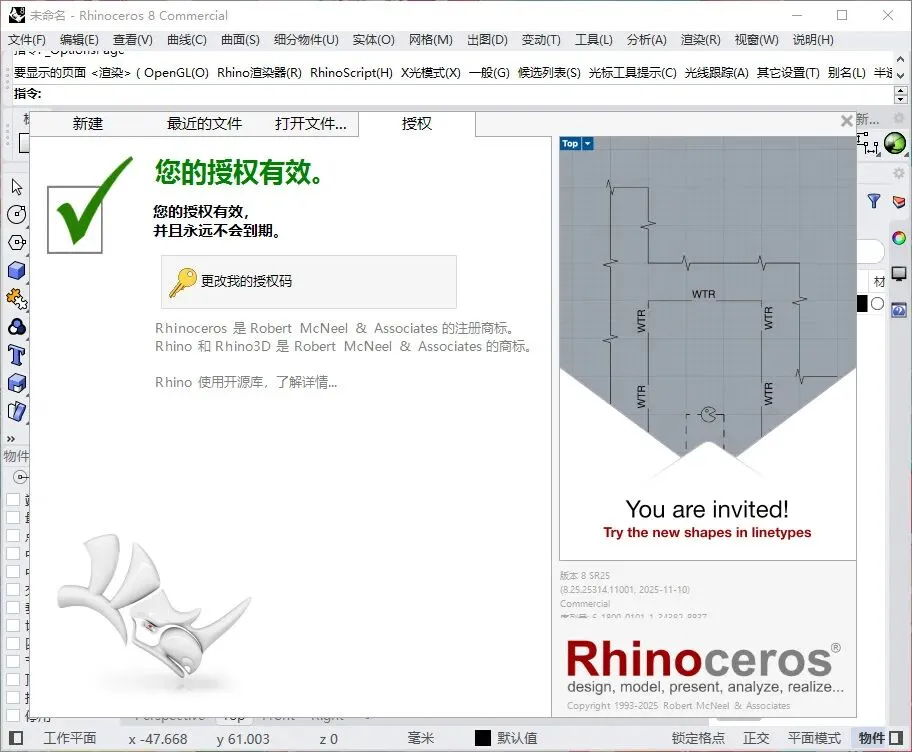Image resolution: width=912 pixels, height=752 pixels.
Task: Open the Top viewport dropdown arrow
Action: click(x=587, y=144)
